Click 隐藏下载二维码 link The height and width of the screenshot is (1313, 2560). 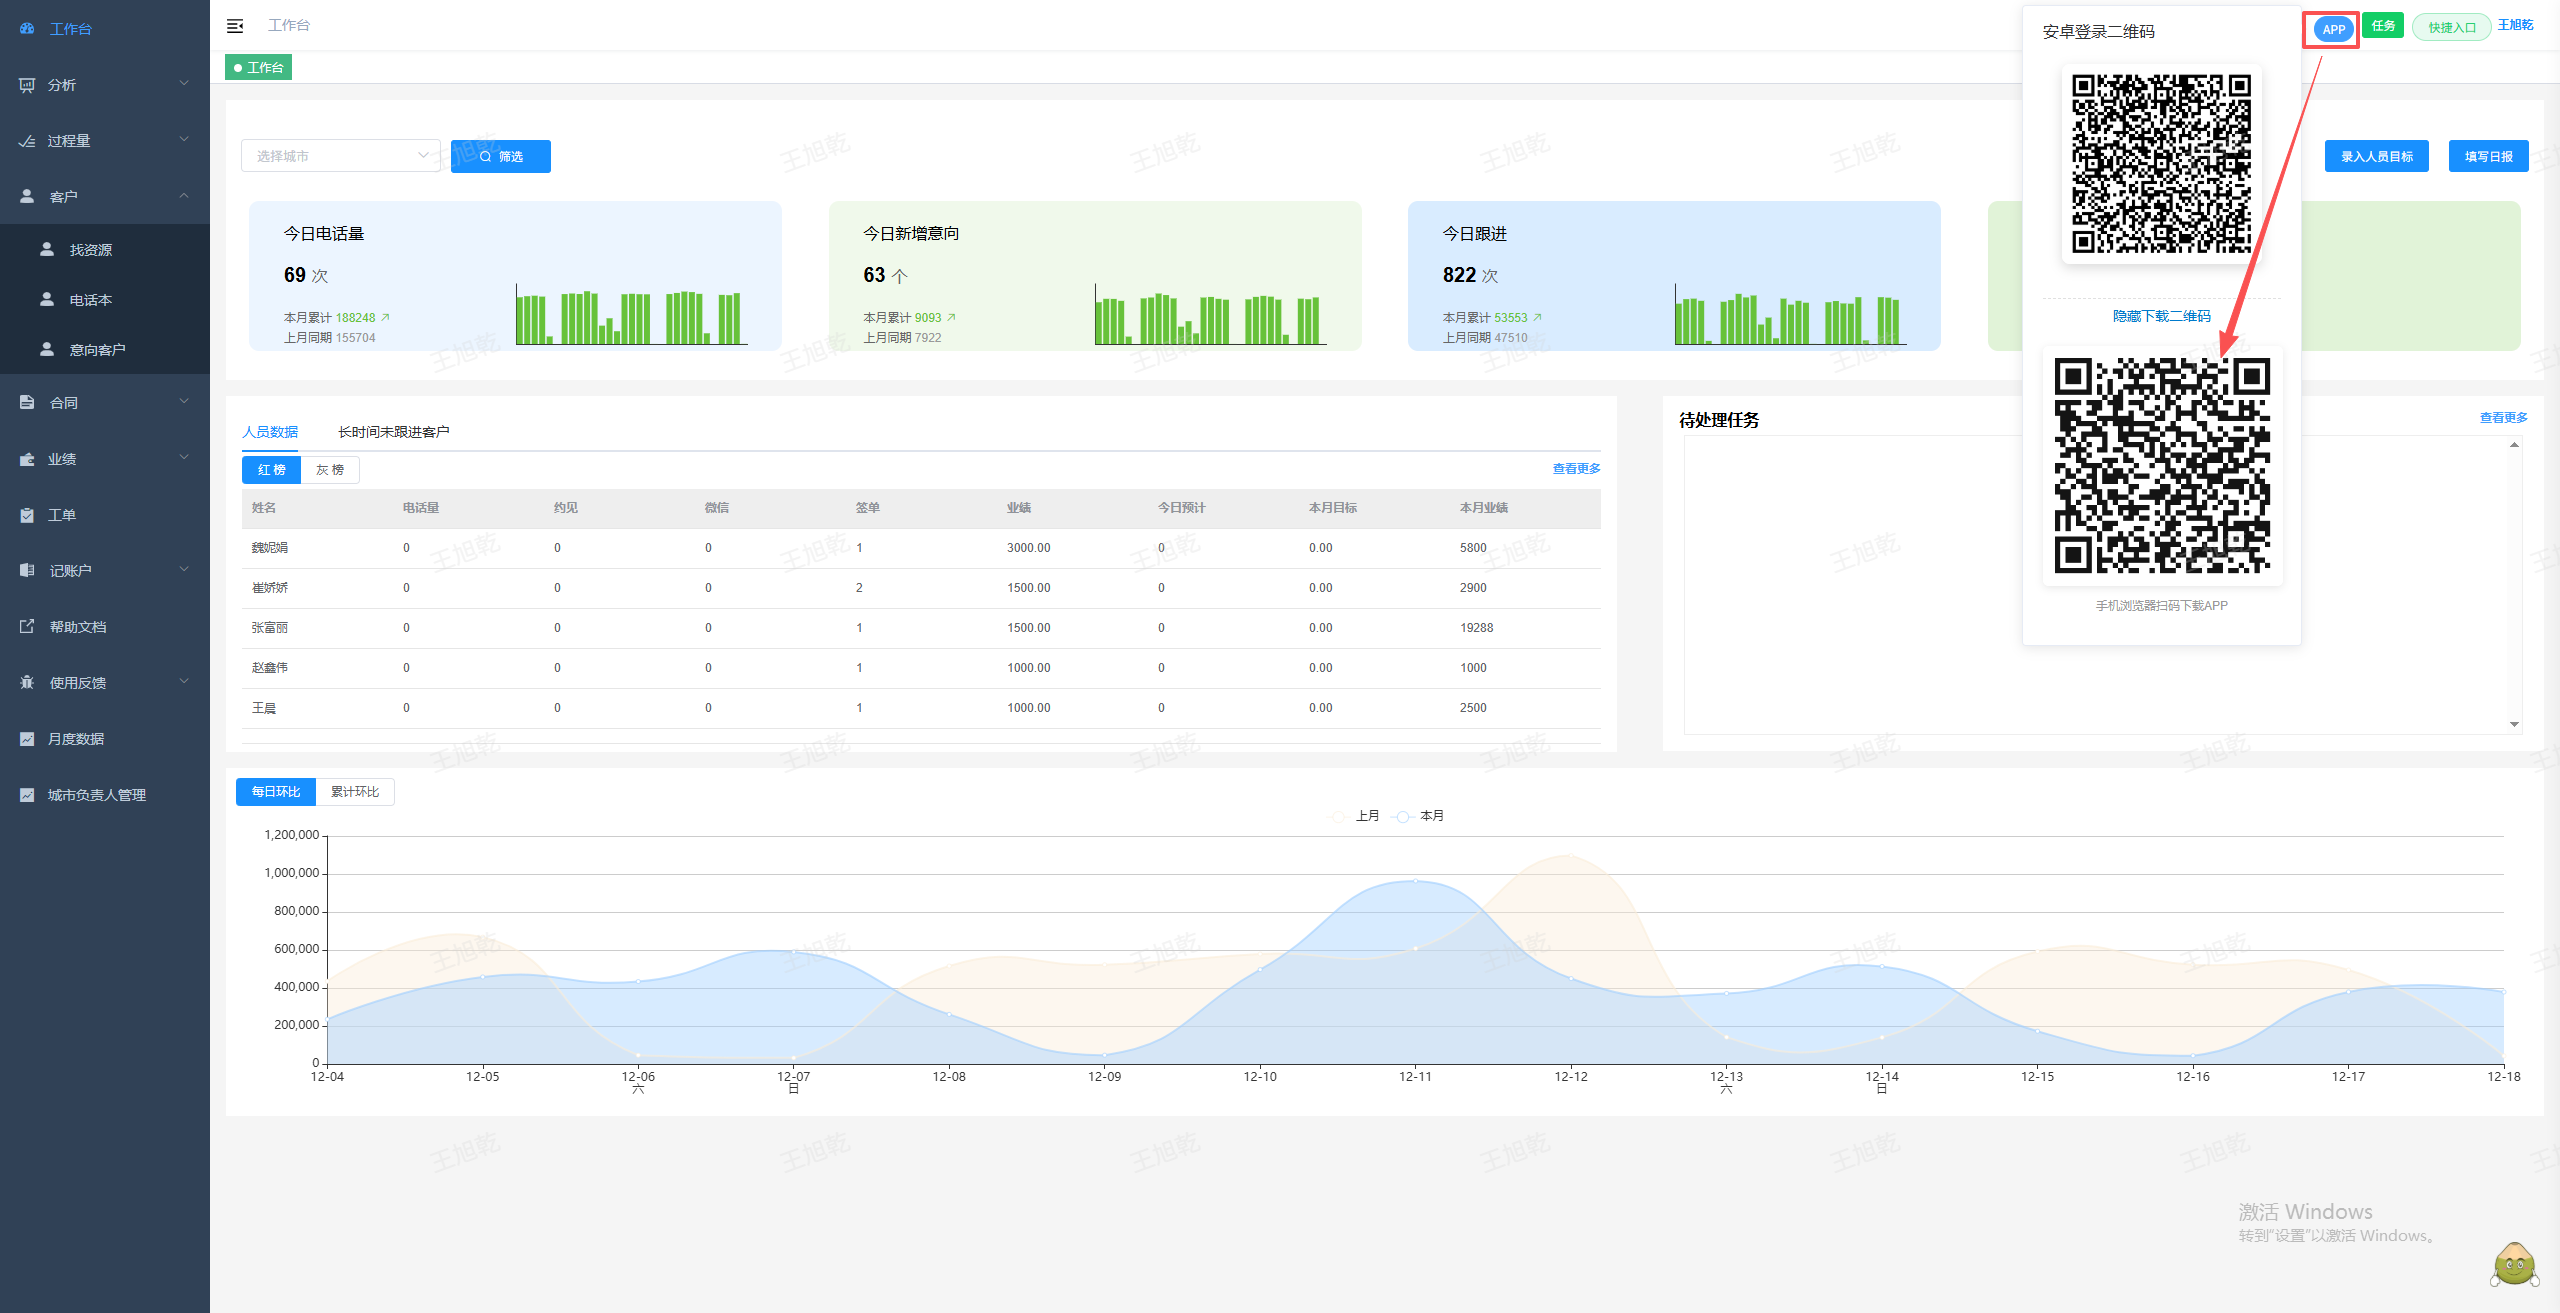coord(2161,316)
